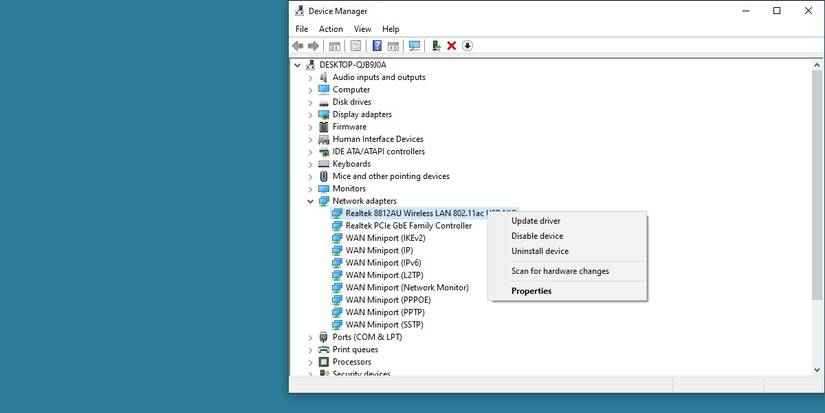Expand the Print queues arrow
825x413 pixels.
click(310, 350)
